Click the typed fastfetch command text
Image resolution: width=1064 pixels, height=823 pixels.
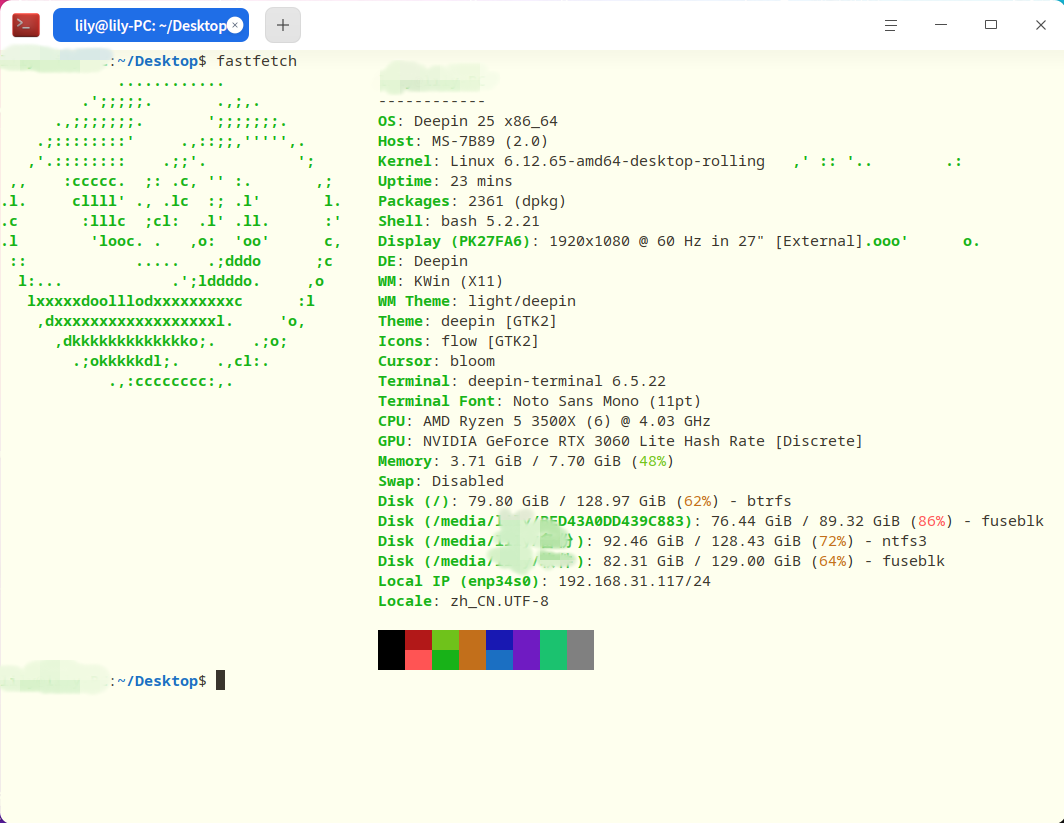256,61
